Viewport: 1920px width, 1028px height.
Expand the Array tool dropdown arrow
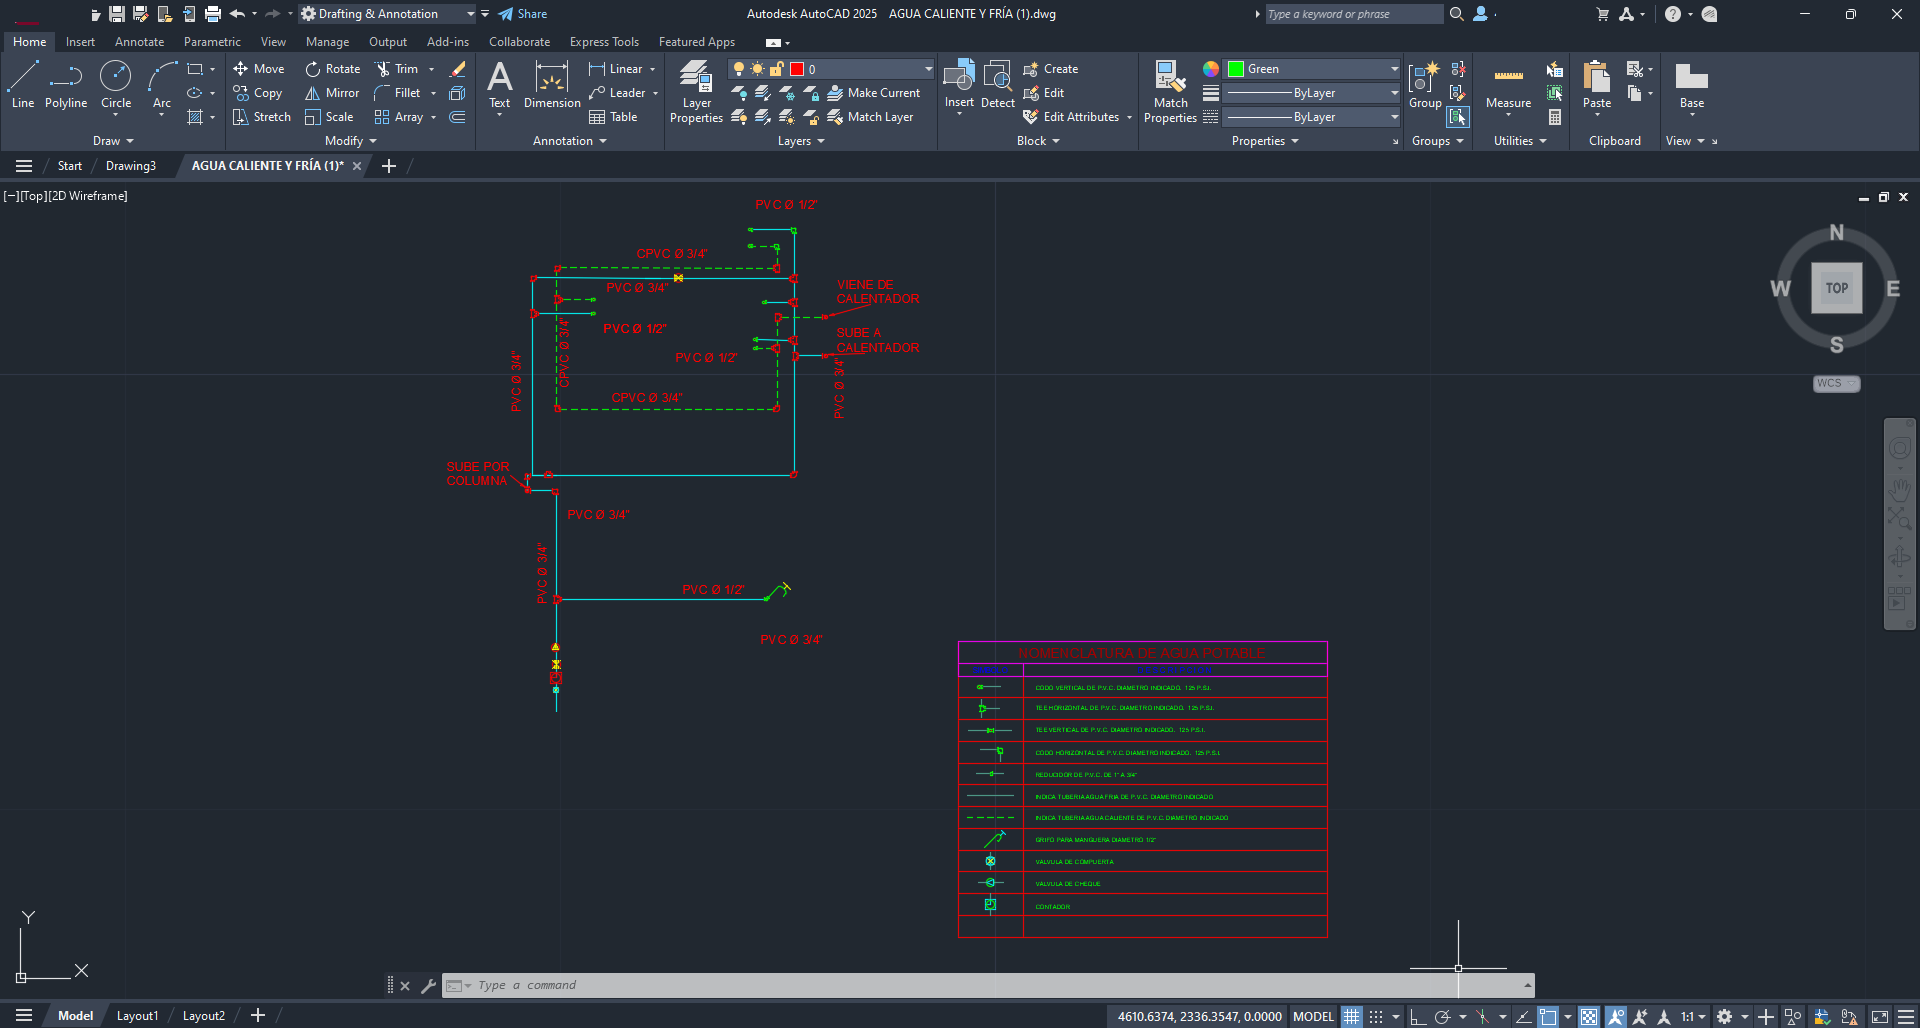433,117
